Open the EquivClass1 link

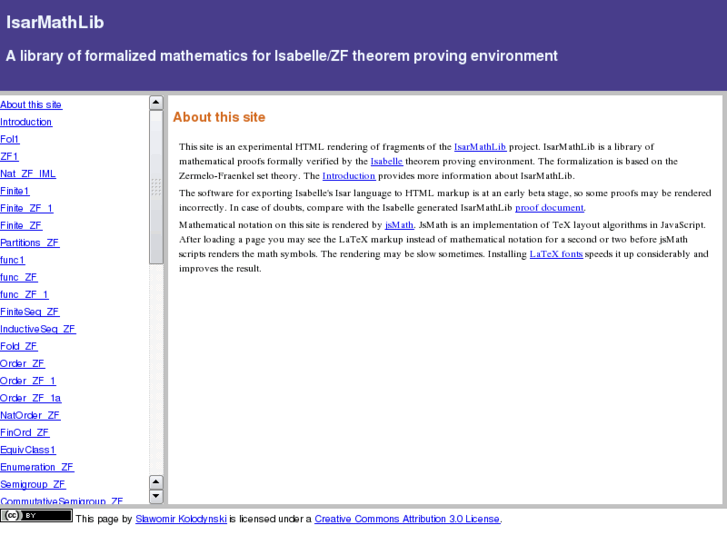[x=28, y=450]
